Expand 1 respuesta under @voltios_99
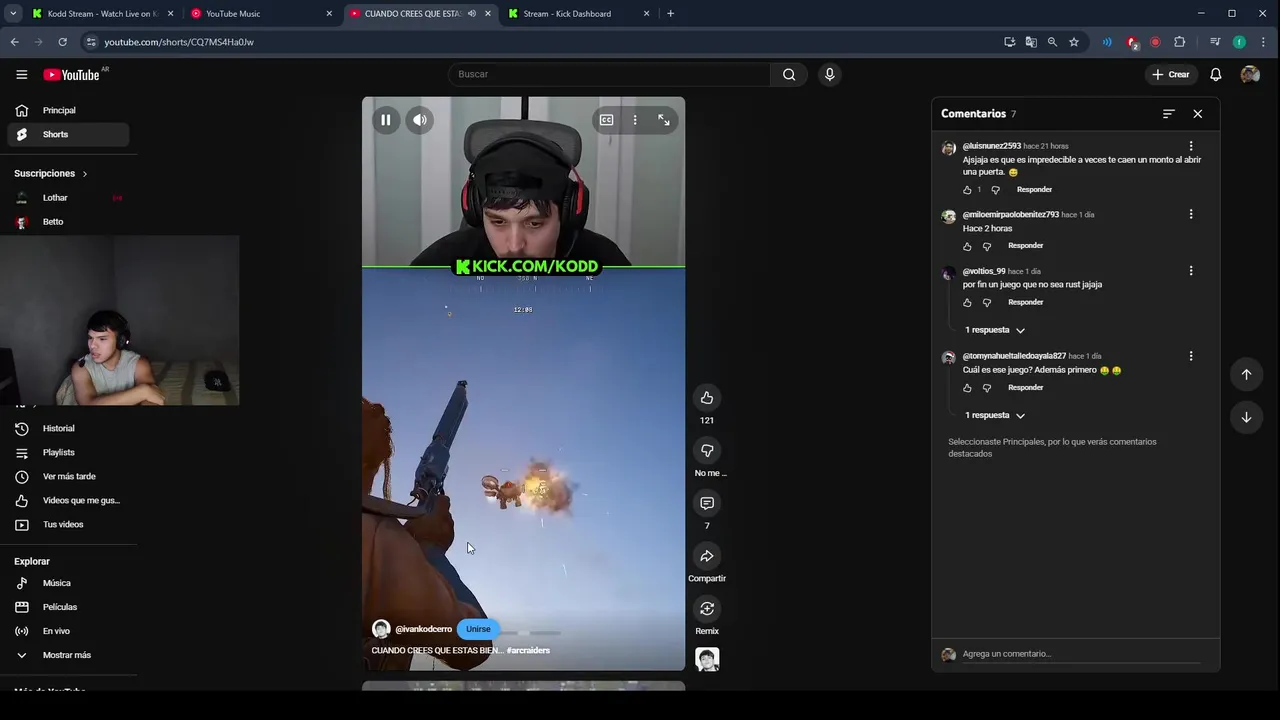Viewport: 1280px width, 720px height. (x=995, y=330)
